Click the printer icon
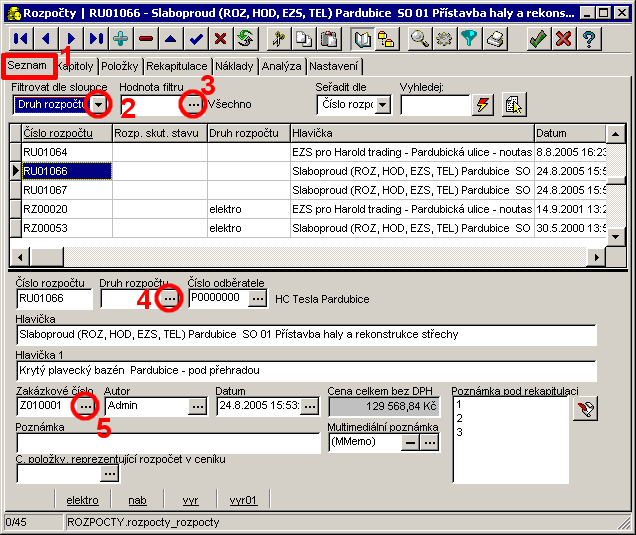Image resolution: width=636 pixels, height=535 pixels. (x=494, y=39)
